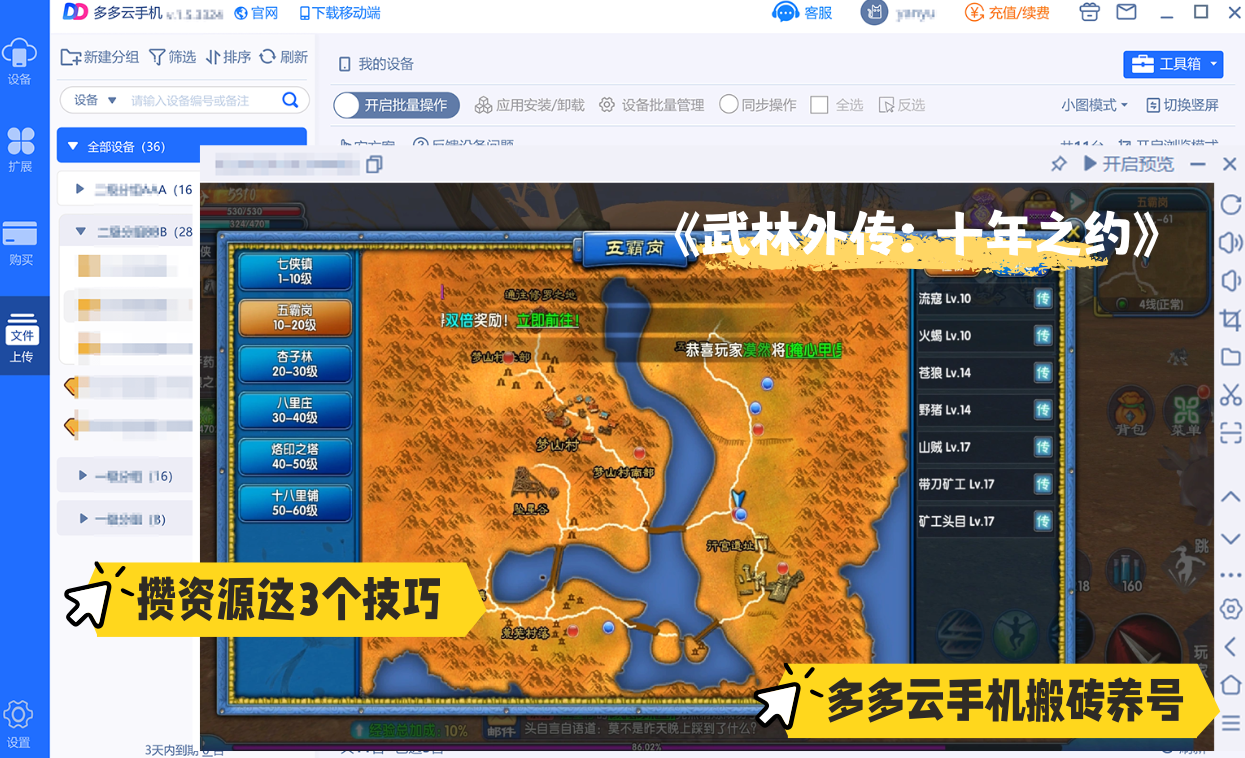This screenshot has width=1245, height=758.
Task: Click the up chevron in side toolbar
Action: tap(1231, 497)
